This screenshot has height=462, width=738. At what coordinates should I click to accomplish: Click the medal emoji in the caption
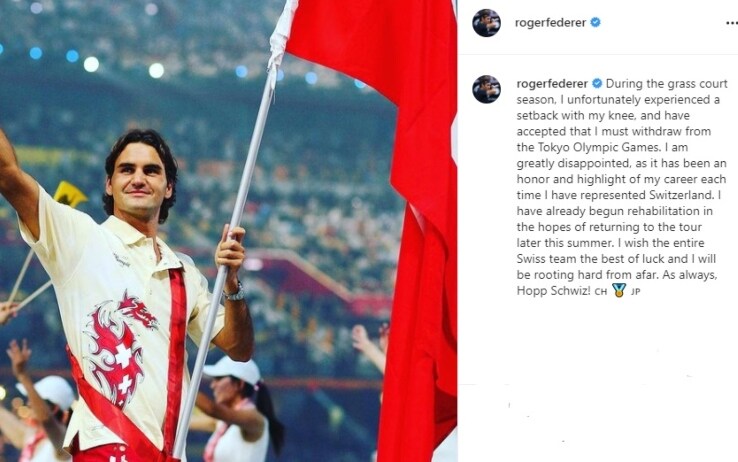click(619, 290)
